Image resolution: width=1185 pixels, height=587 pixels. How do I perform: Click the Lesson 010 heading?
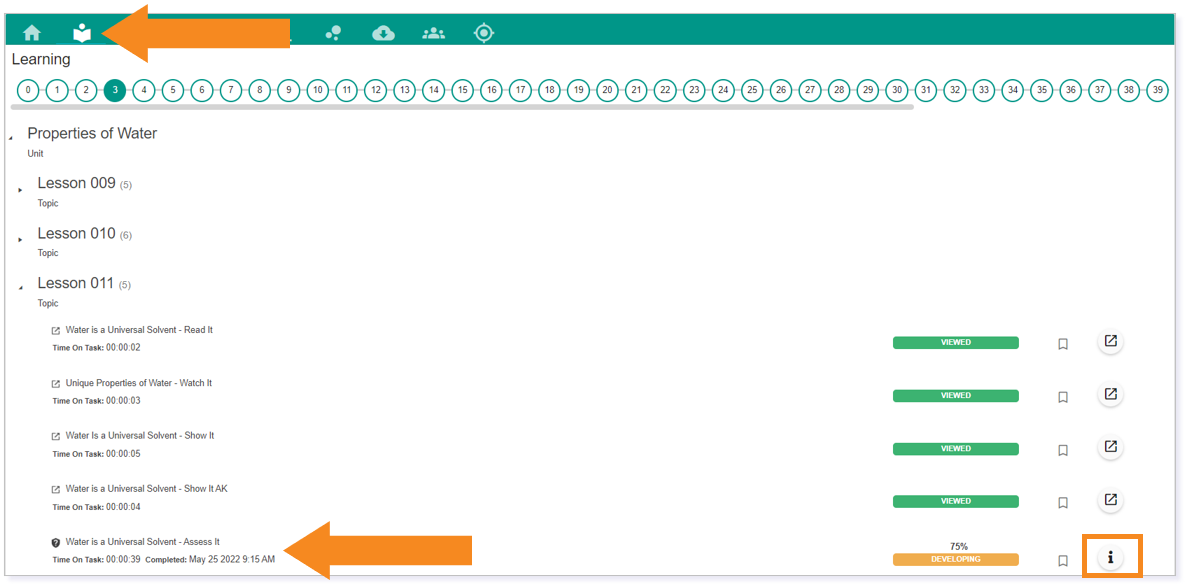(x=76, y=233)
